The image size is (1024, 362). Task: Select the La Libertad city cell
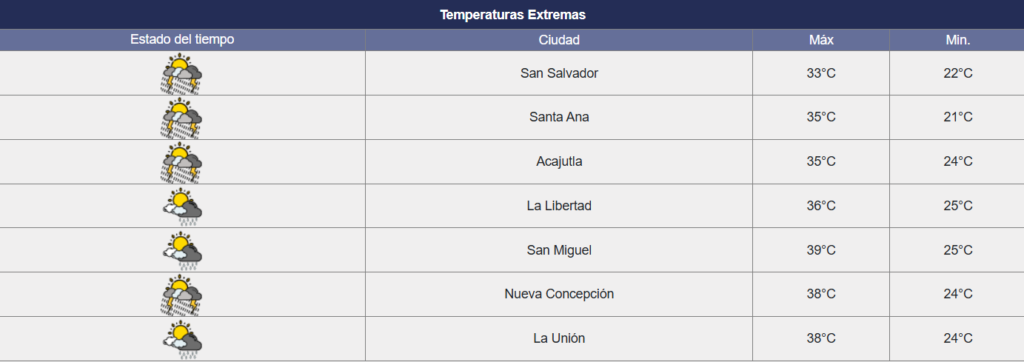pyautogui.click(x=559, y=206)
